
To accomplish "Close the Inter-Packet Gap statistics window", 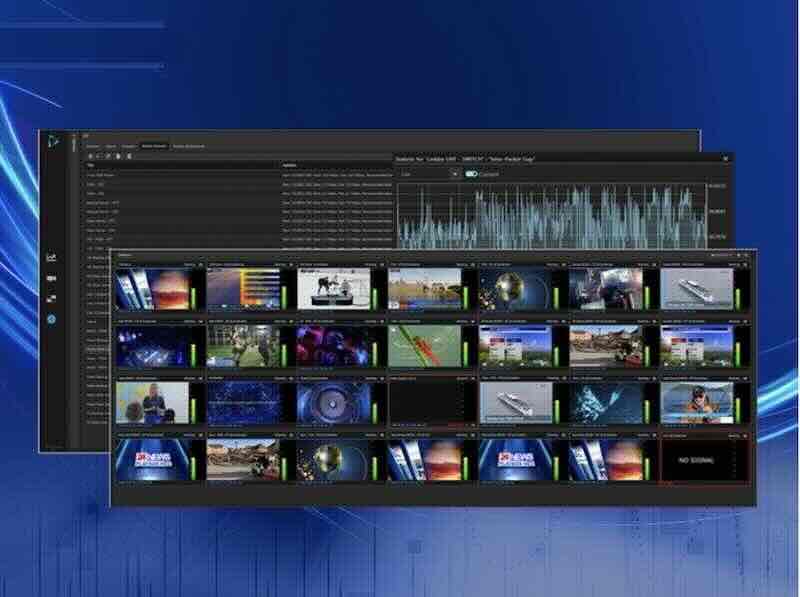I will (x=726, y=158).
